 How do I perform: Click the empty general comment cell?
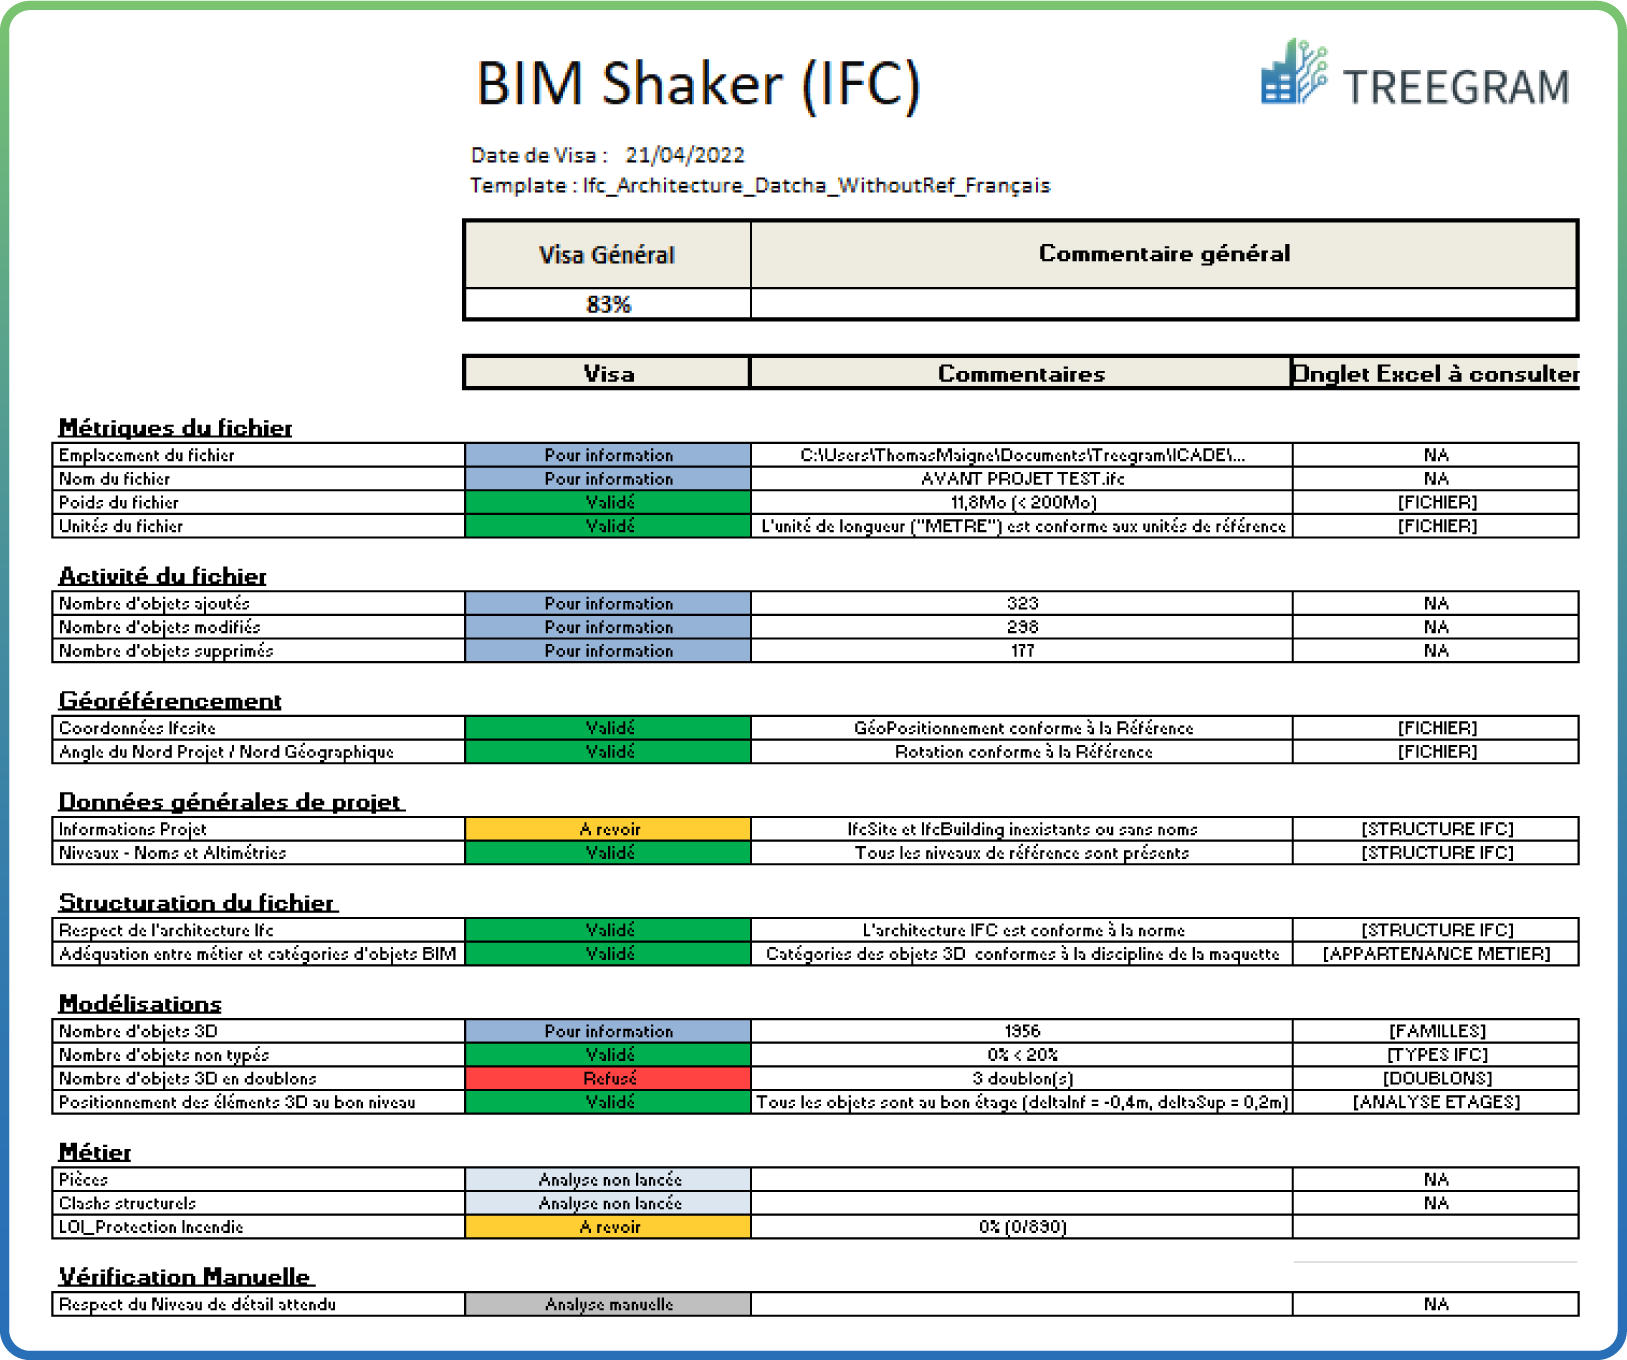(x=1164, y=304)
